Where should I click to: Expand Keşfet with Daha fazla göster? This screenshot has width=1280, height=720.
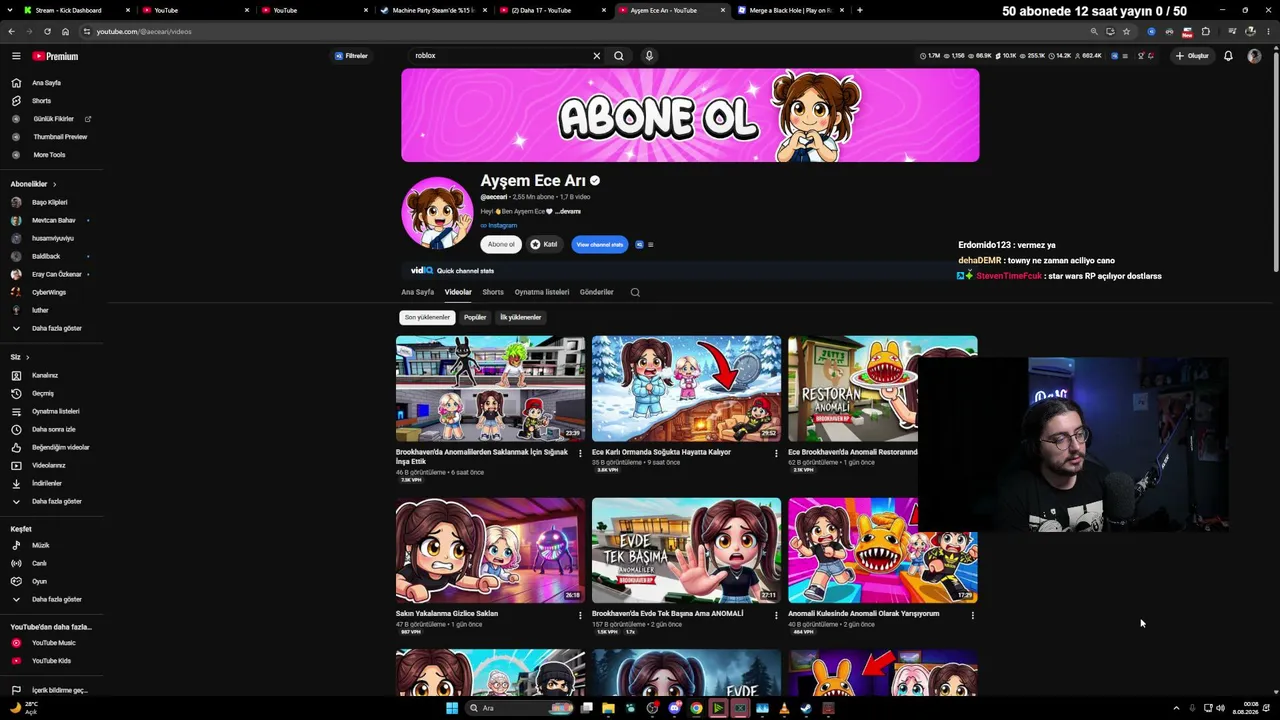pos(52,599)
